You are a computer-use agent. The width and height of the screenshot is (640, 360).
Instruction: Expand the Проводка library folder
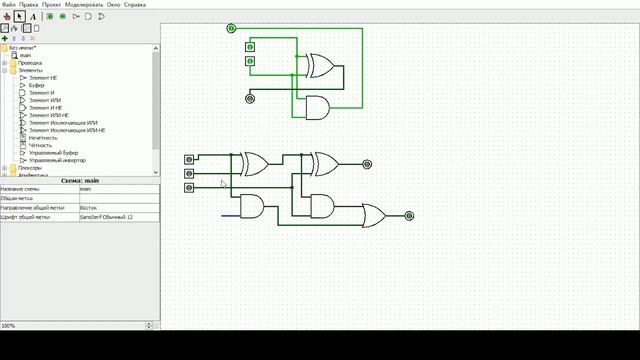coord(5,63)
